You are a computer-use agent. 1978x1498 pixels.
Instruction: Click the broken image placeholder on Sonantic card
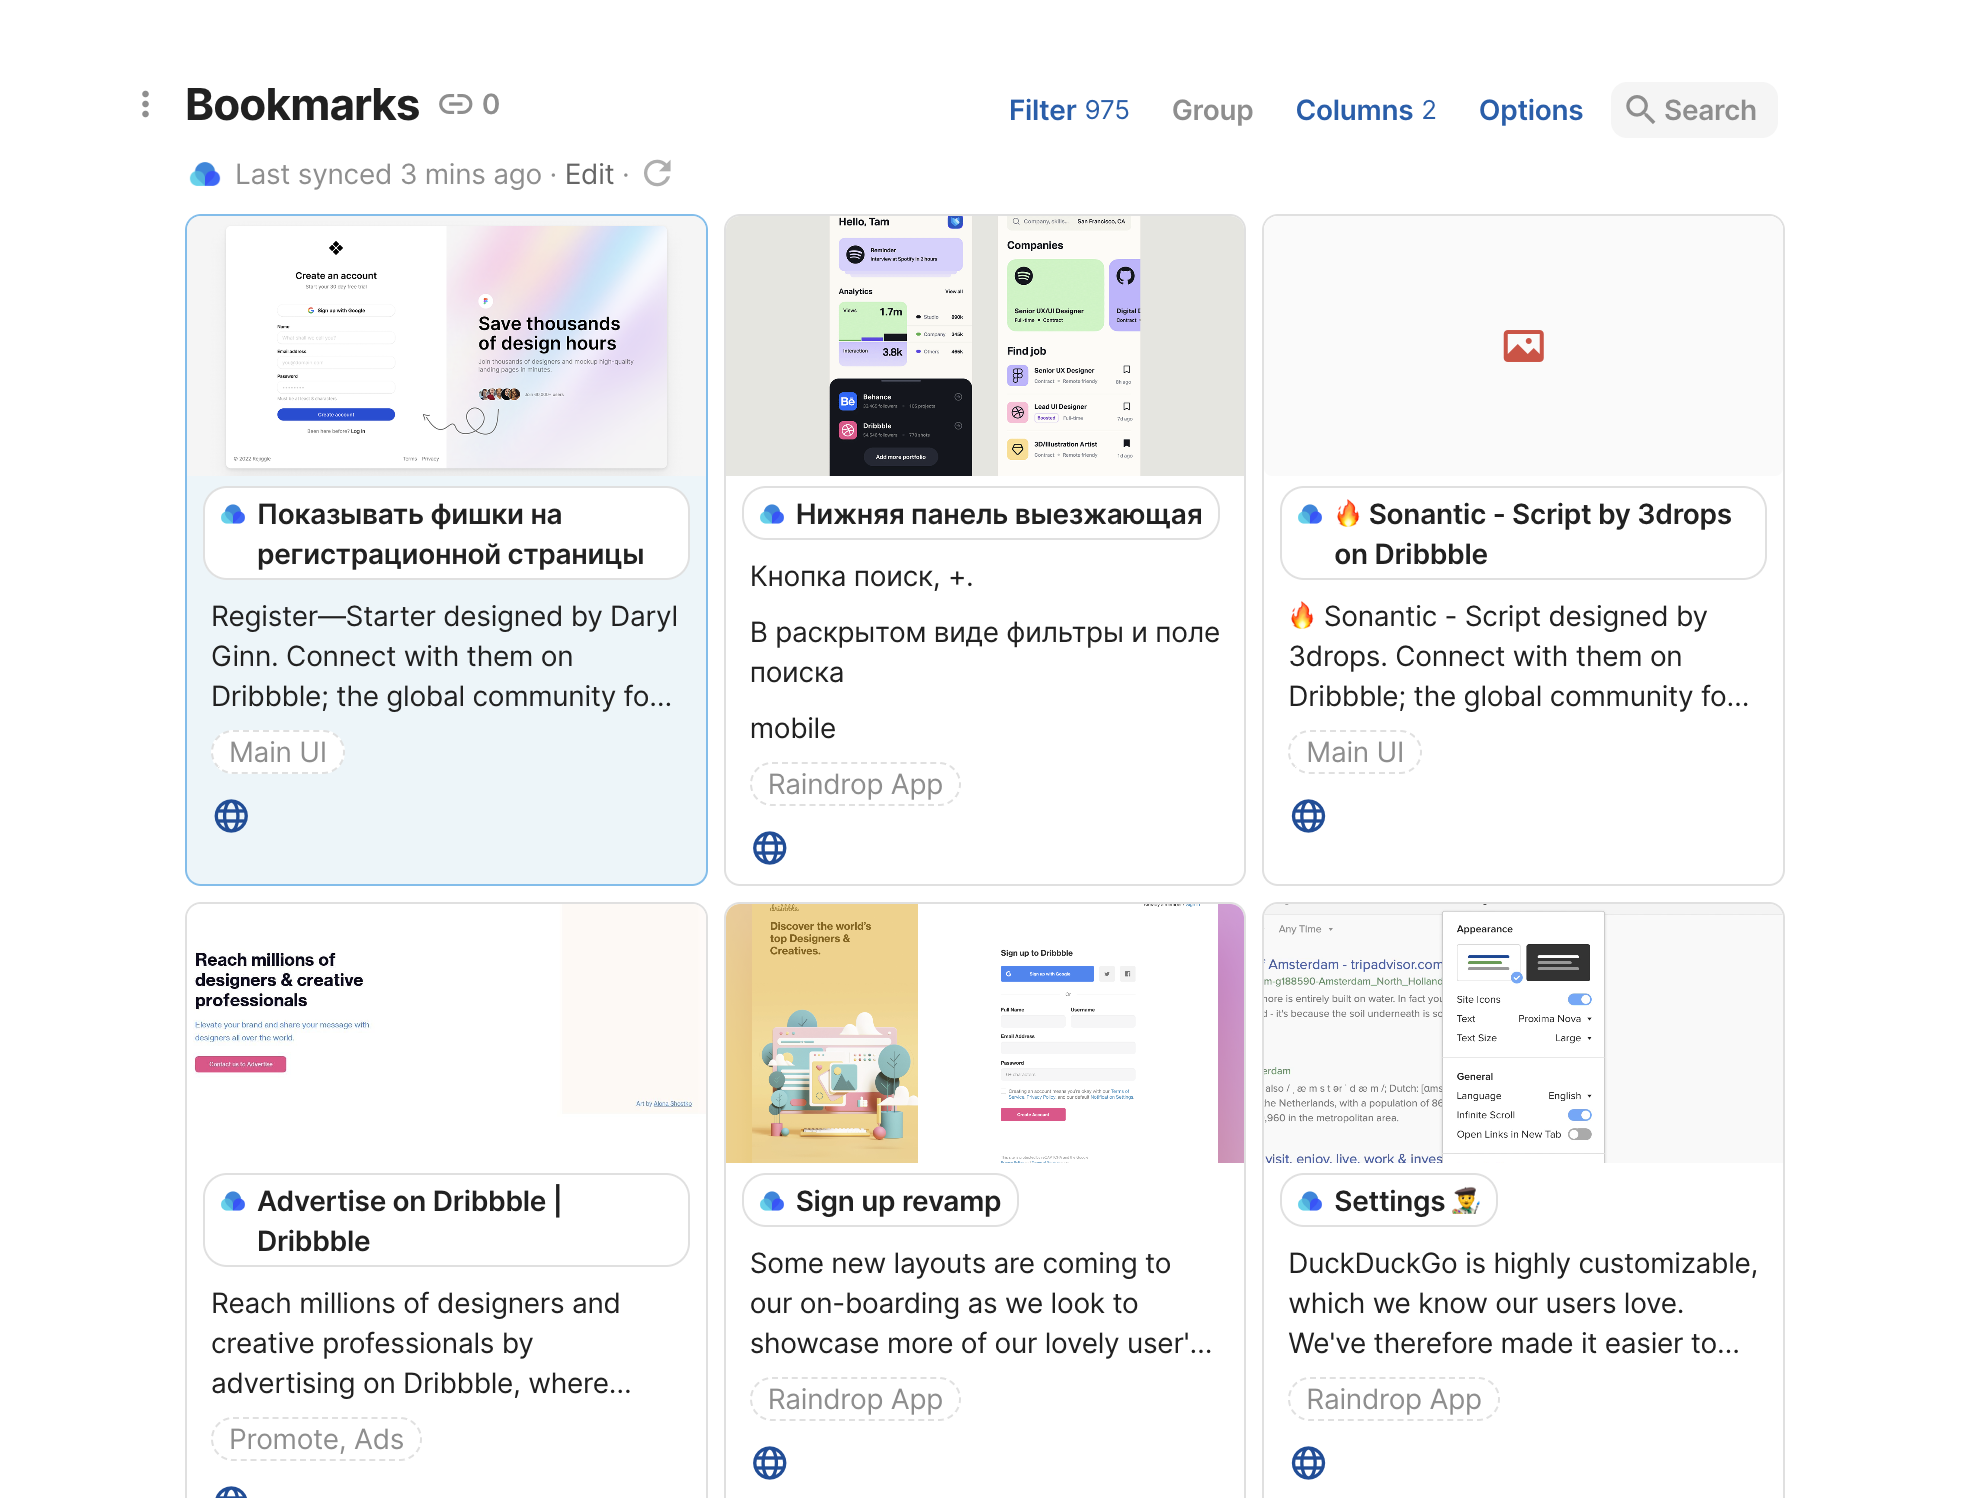click(x=1523, y=346)
